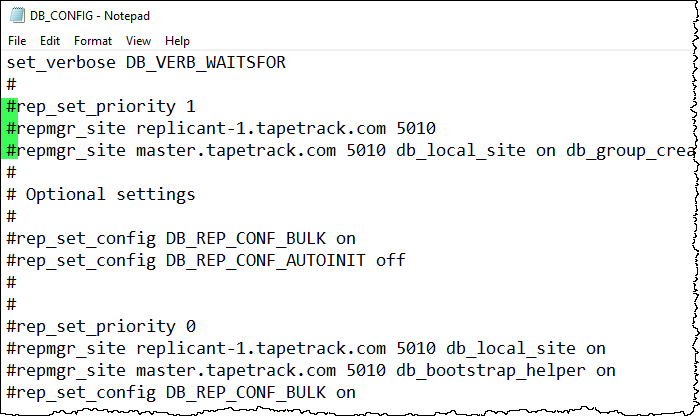Click the DB_CONFIG - Notepad title text

point(90,16)
